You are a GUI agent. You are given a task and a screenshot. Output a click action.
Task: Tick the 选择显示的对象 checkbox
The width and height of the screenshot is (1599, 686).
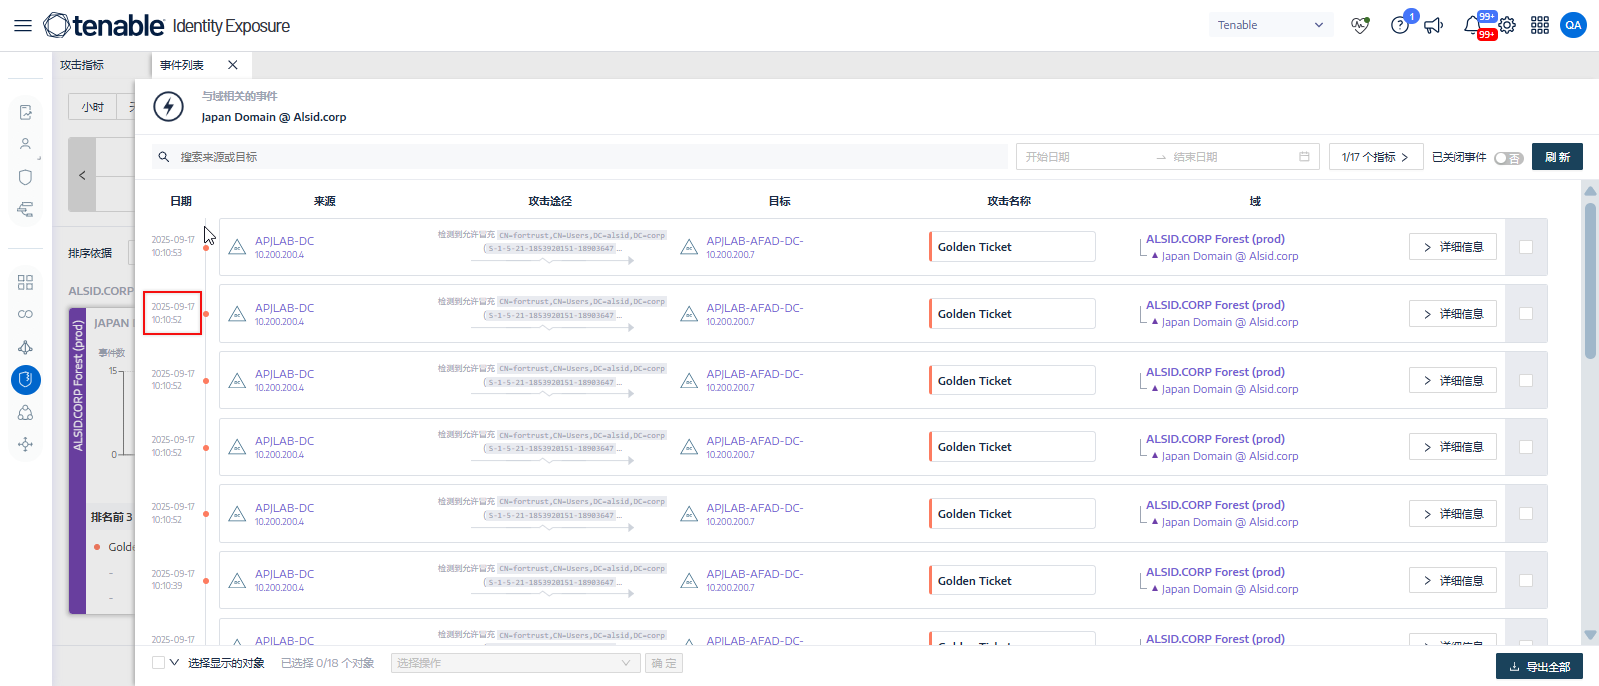click(x=158, y=663)
